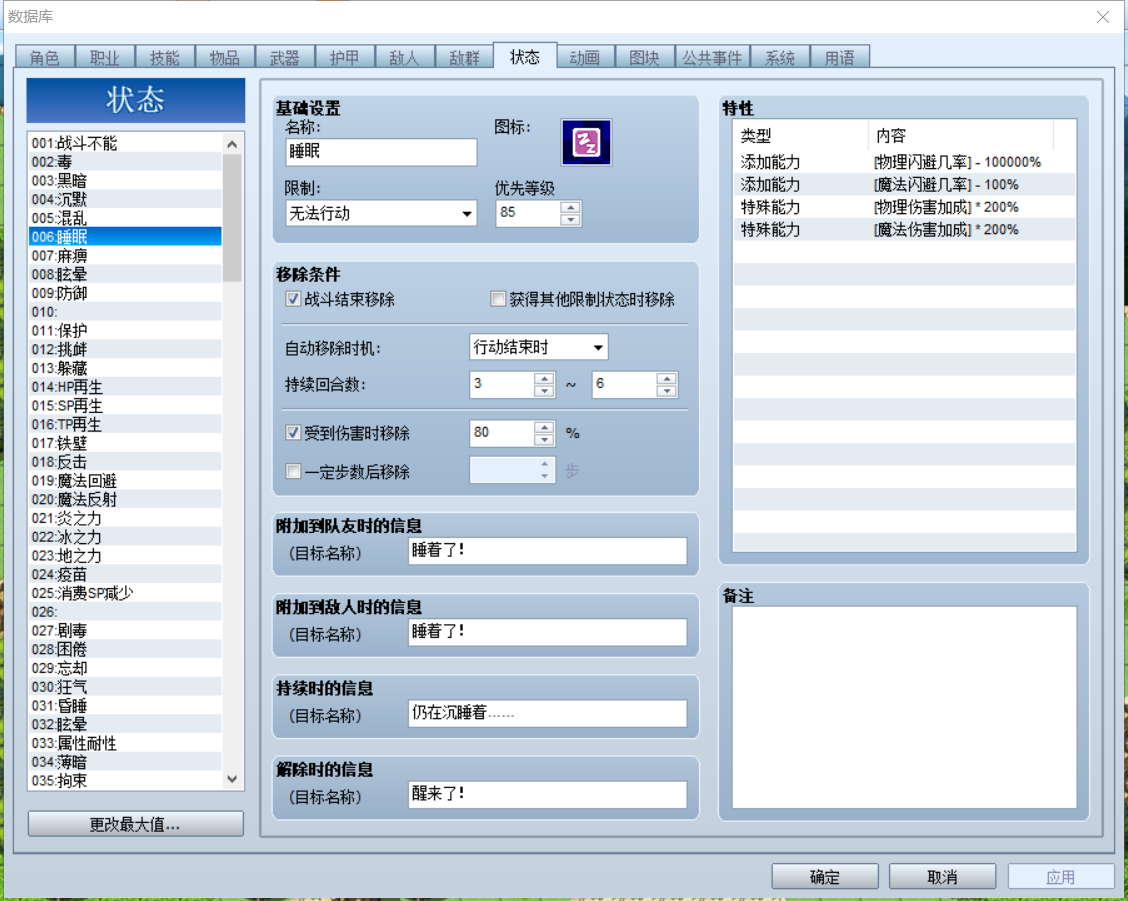
Task: Open the 自动移除时机 dropdown
Action: pos(538,348)
